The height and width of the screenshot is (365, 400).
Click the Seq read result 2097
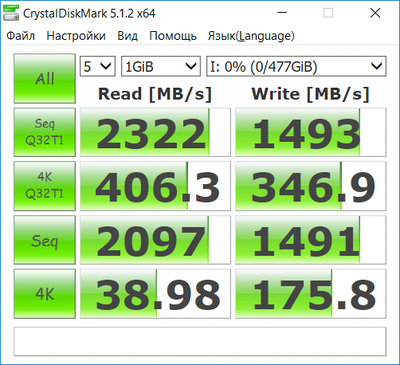(x=155, y=240)
